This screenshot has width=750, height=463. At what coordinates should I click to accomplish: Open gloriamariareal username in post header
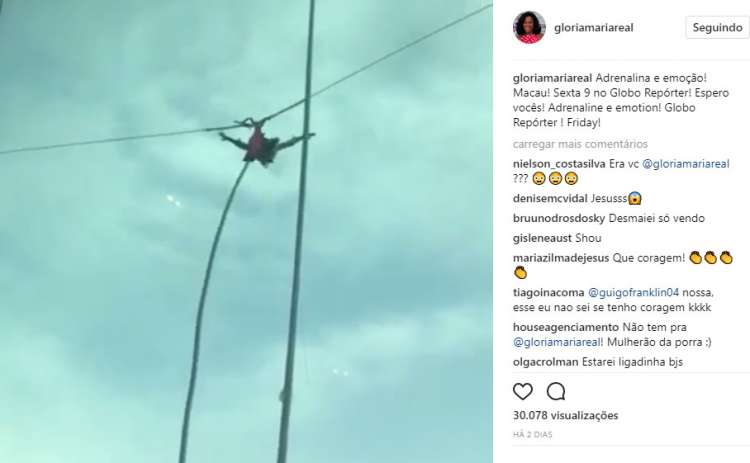594,28
